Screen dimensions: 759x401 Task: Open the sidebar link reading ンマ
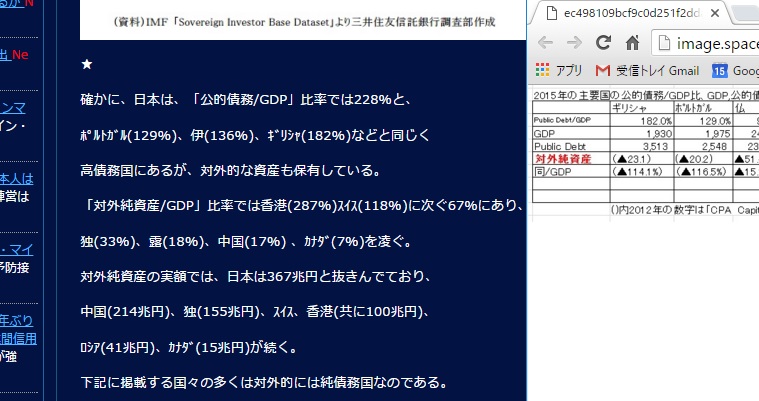pos(13,108)
